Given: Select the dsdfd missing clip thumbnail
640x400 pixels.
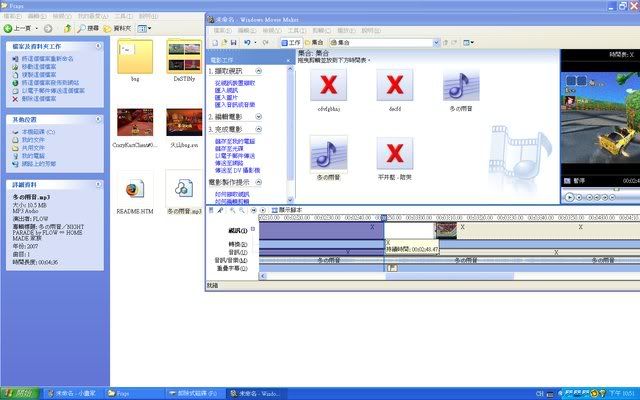Looking at the screenshot, I should [x=395, y=86].
